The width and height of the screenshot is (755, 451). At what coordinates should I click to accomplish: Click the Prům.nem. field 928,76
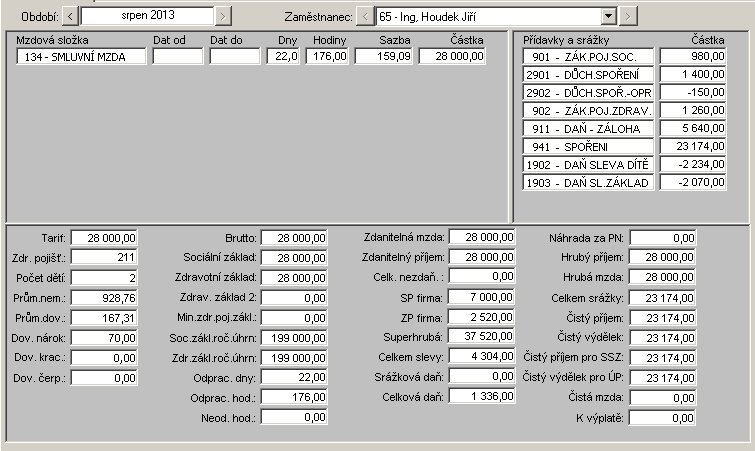[104, 298]
